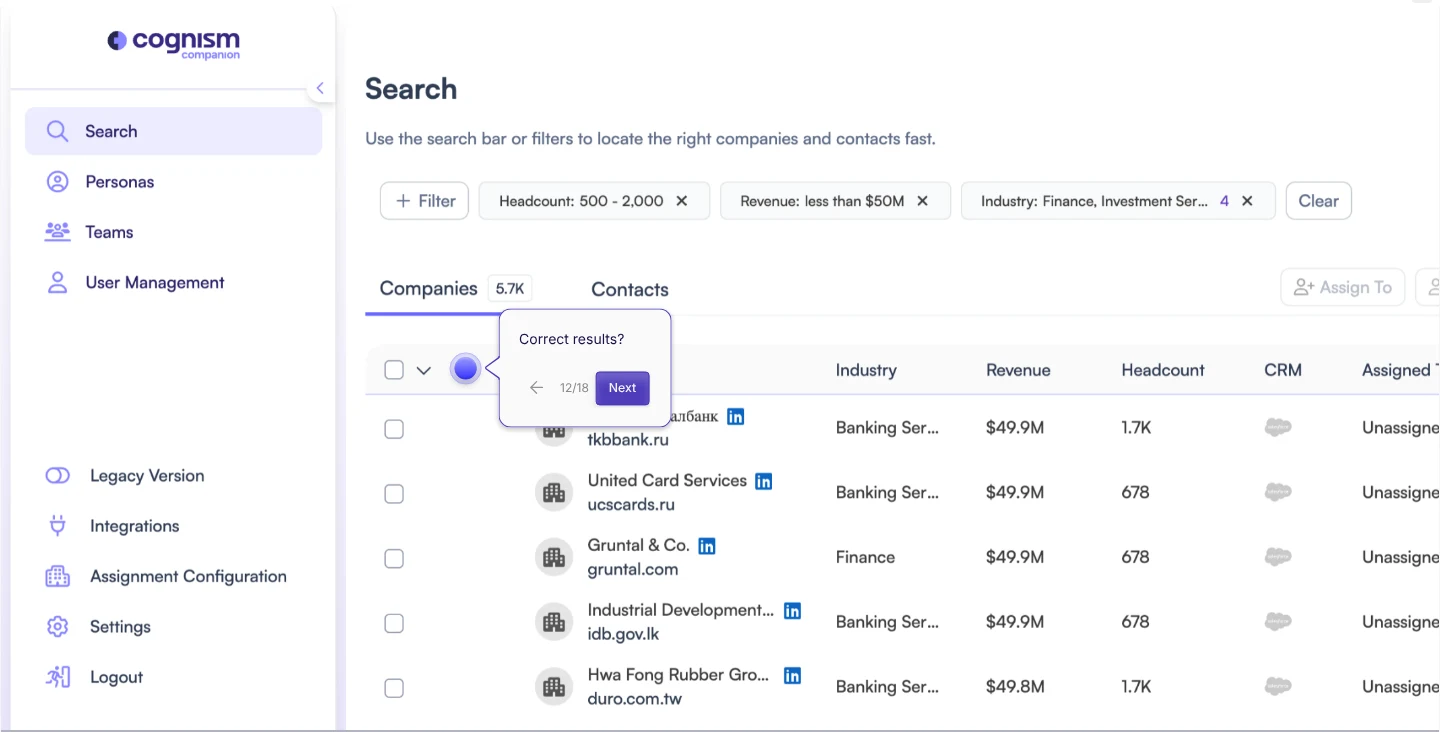The width and height of the screenshot is (1440, 732).
Task: Click the Revenue column header
Action: coord(1018,370)
